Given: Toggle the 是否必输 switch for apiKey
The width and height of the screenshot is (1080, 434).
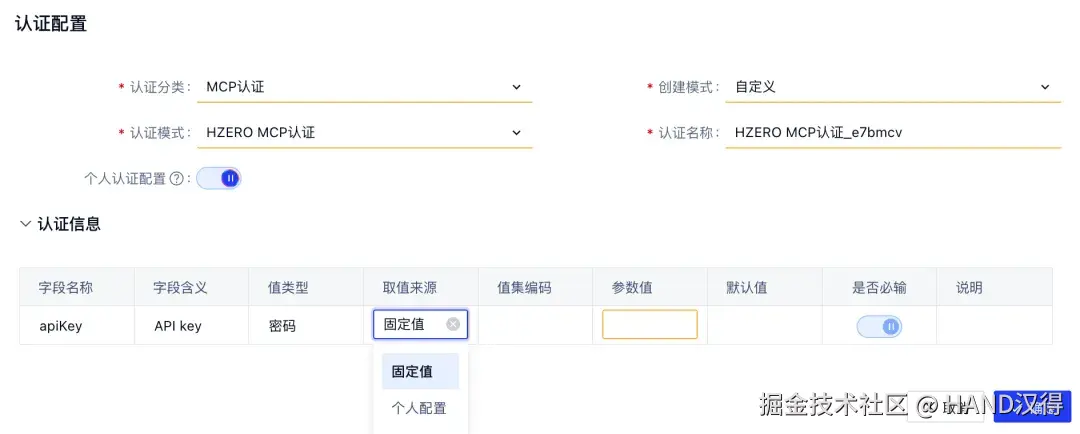Looking at the screenshot, I should point(878,326).
